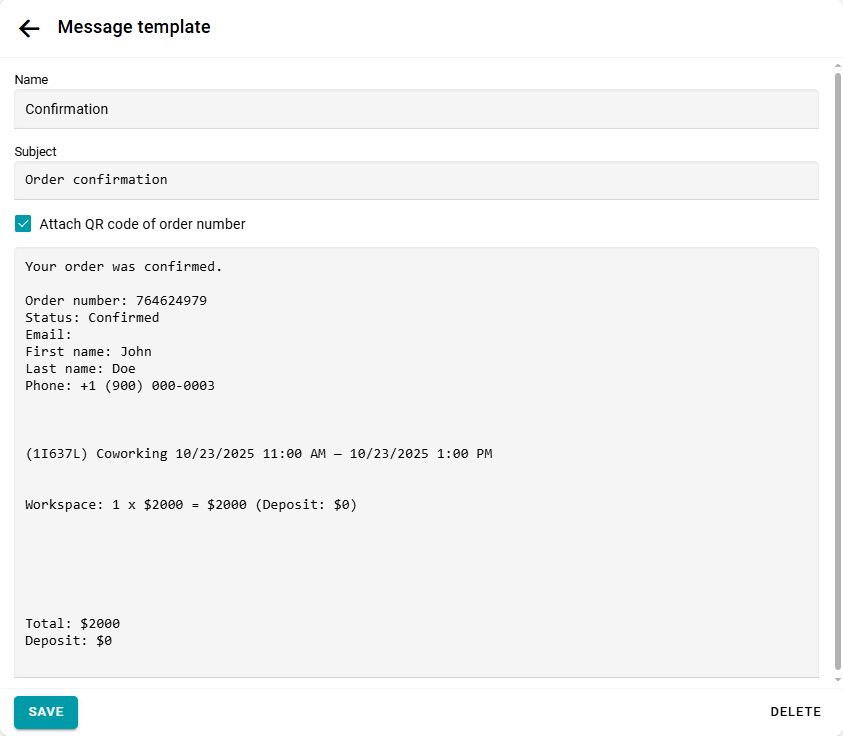Place cursor on the empty 'Email:' line

coord(49,335)
